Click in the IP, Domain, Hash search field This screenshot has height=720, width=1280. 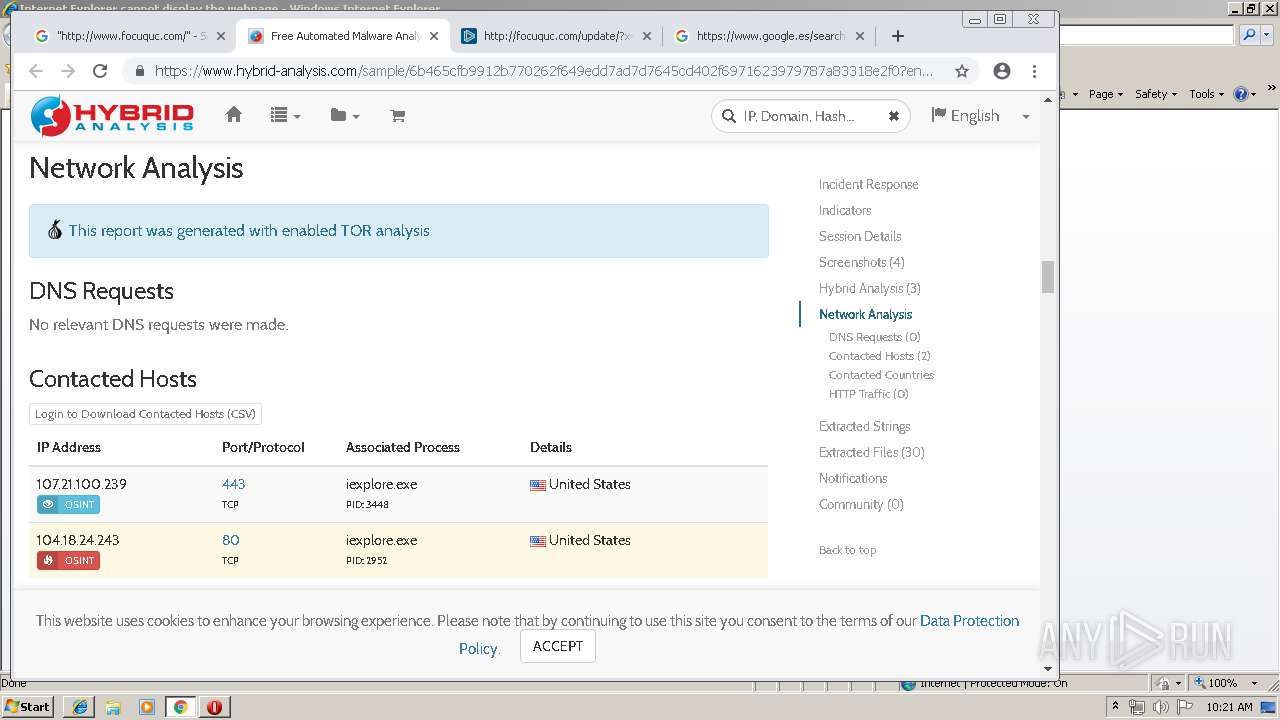pos(810,116)
